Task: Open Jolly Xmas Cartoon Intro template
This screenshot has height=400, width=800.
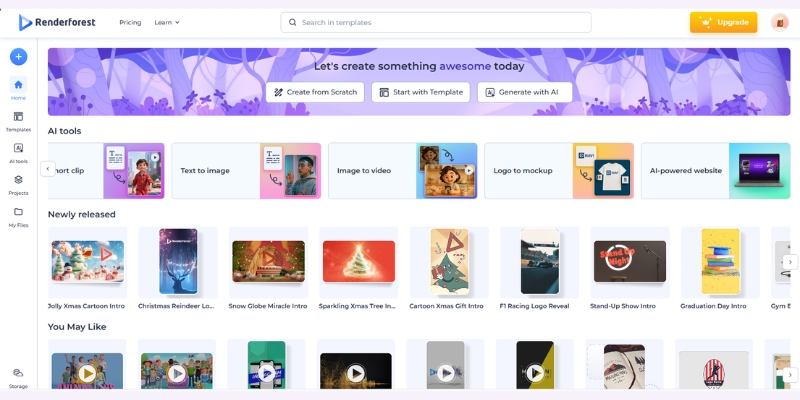Action: [x=88, y=262]
